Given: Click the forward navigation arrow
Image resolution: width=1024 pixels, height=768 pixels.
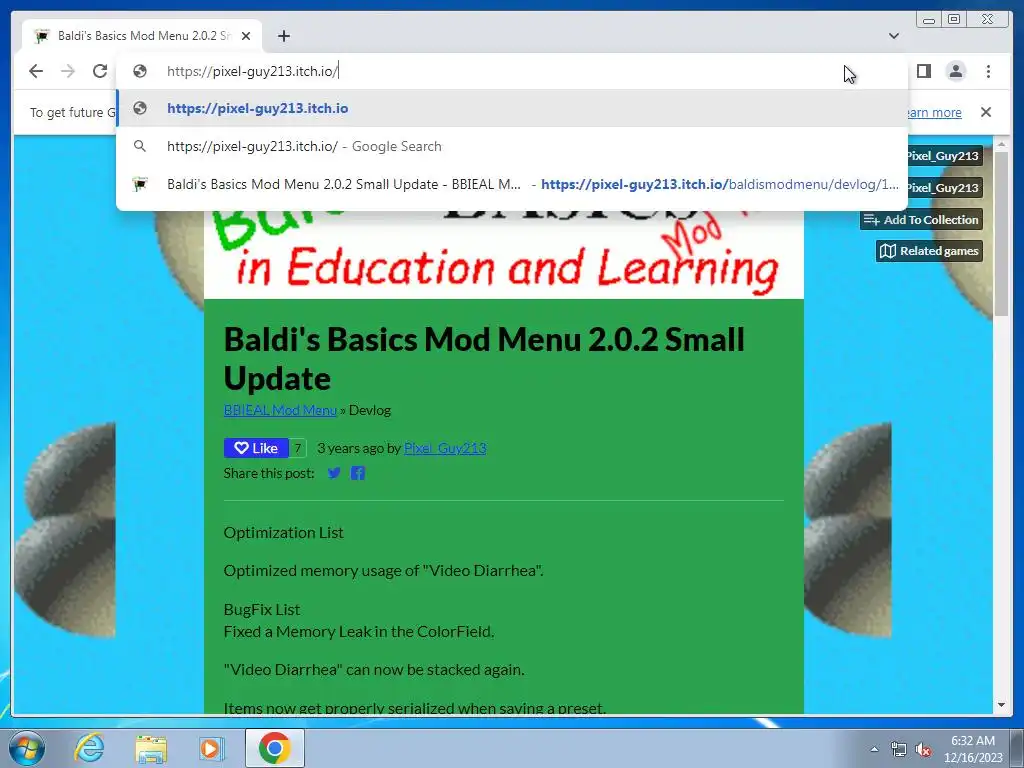Looking at the screenshot, I should (68, 71).
